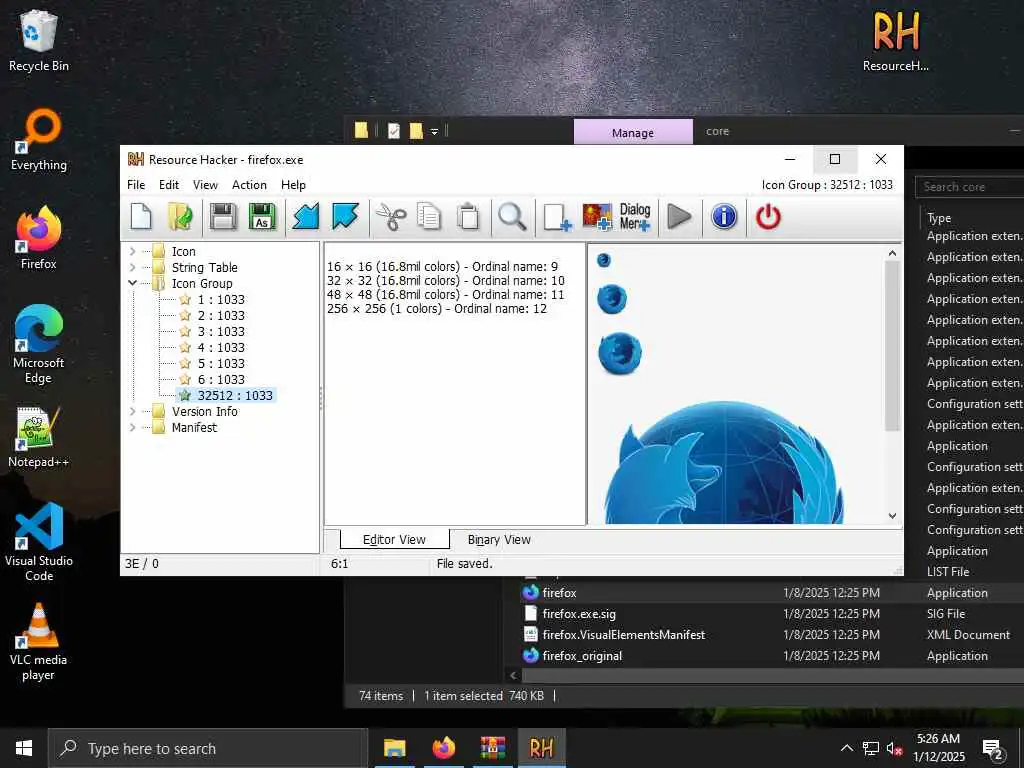This screenshot has width=1024, height=768.
Task: Click File Explorer icon in taskbar
Action: (x=394, y=748)
